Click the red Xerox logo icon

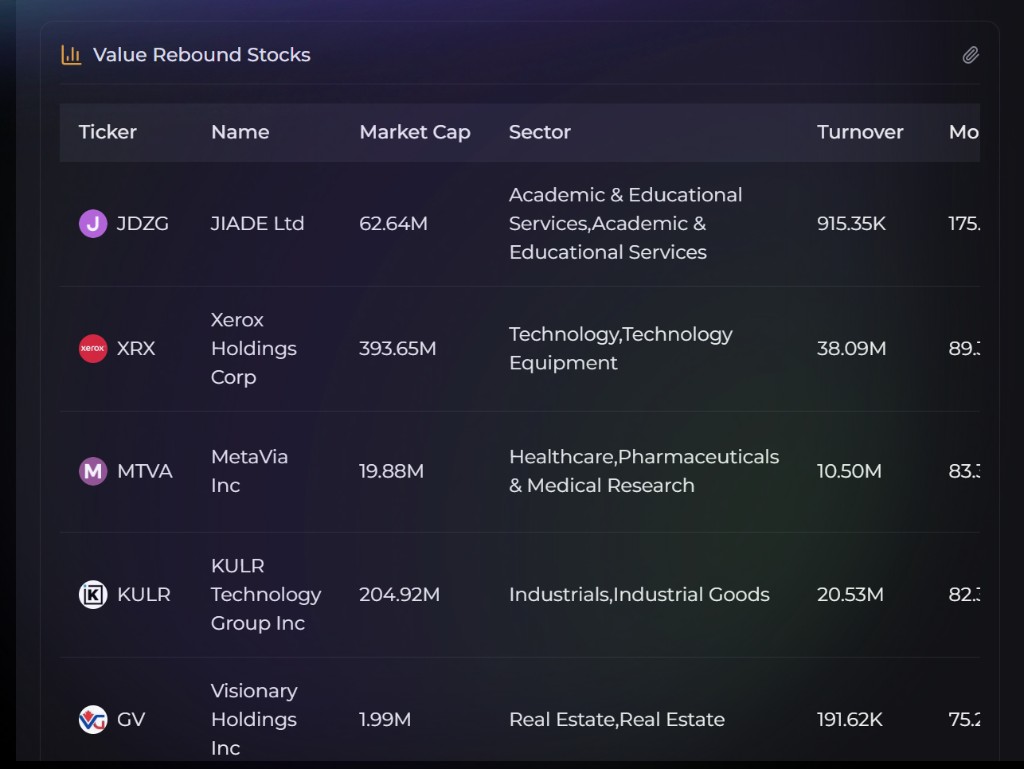(x=93, y=349)
